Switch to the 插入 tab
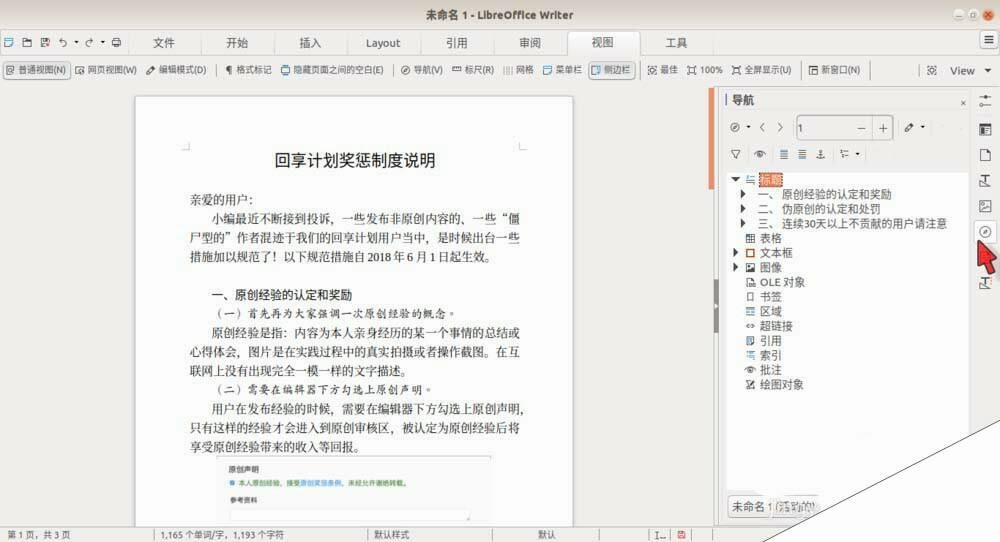Screen dimensions: 1000x542 [x=310, y=43]
